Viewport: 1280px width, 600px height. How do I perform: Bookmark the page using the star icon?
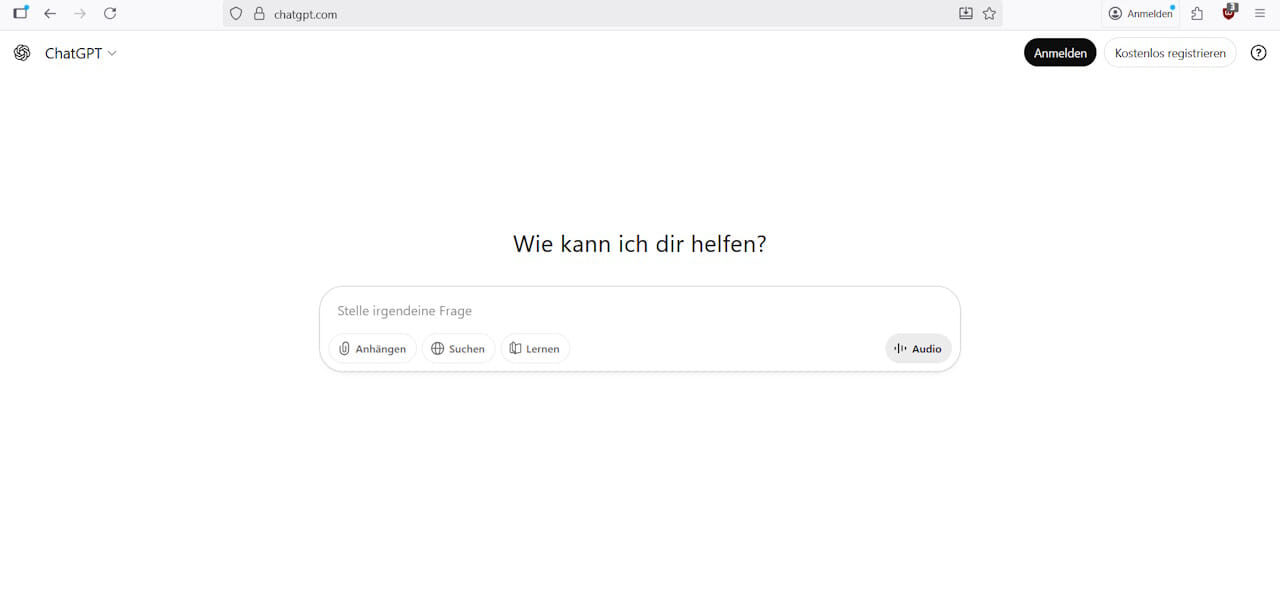coord(989,13)
